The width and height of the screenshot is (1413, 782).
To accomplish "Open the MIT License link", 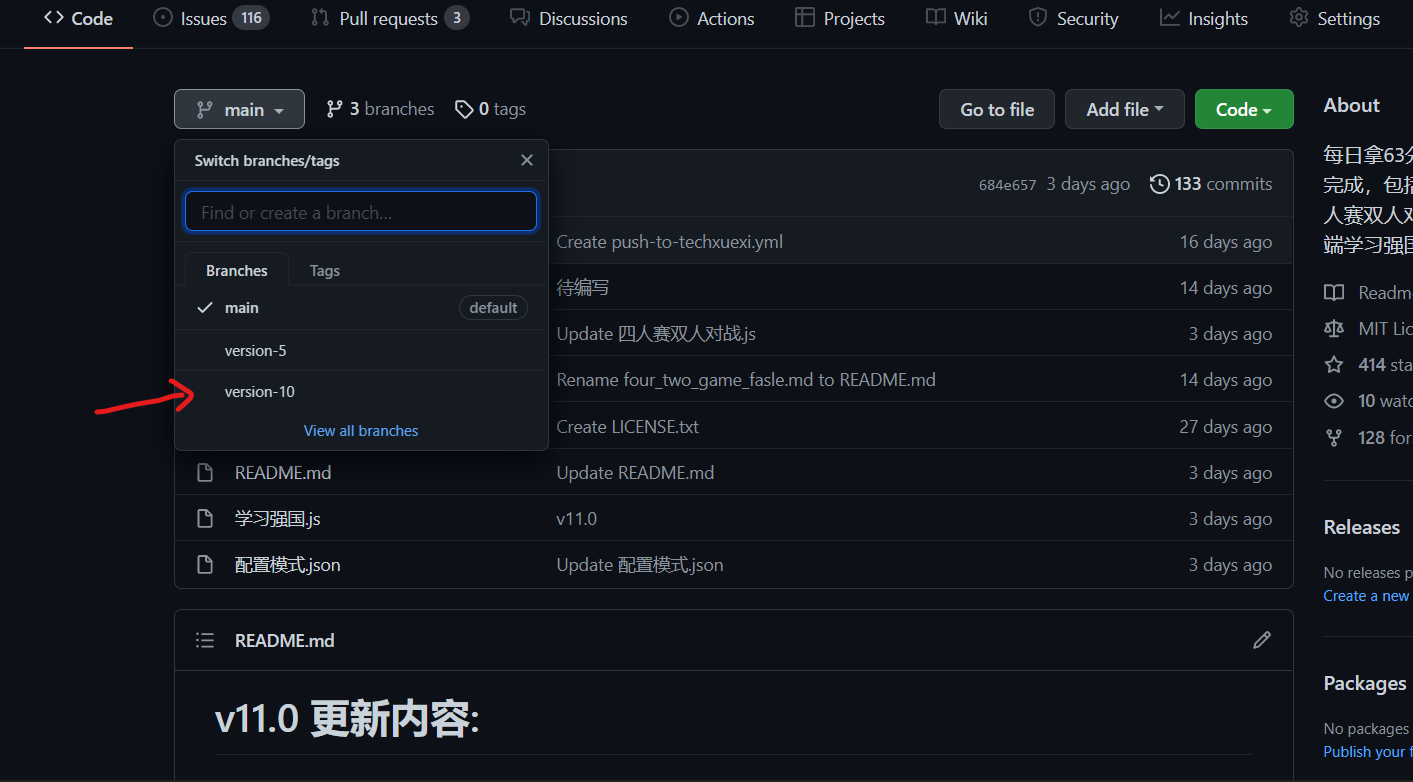I will [1368, 329].
